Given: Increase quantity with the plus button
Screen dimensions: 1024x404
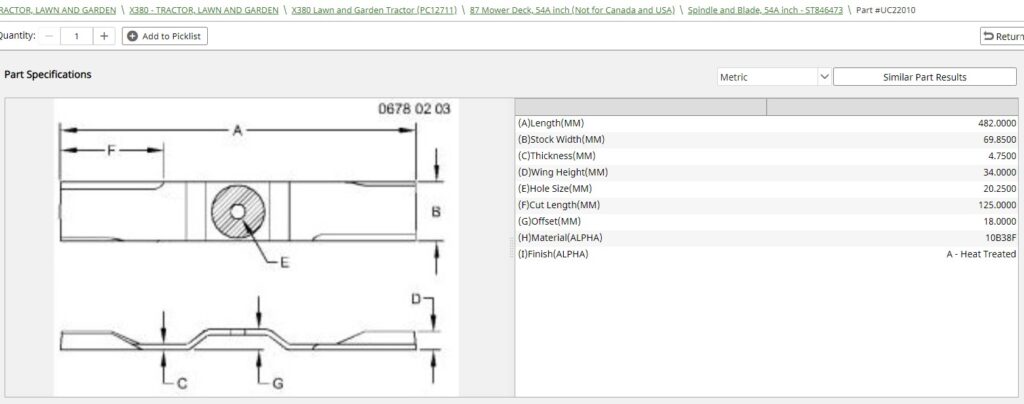Looking at the screenshot, I should (x=104, y=36).
